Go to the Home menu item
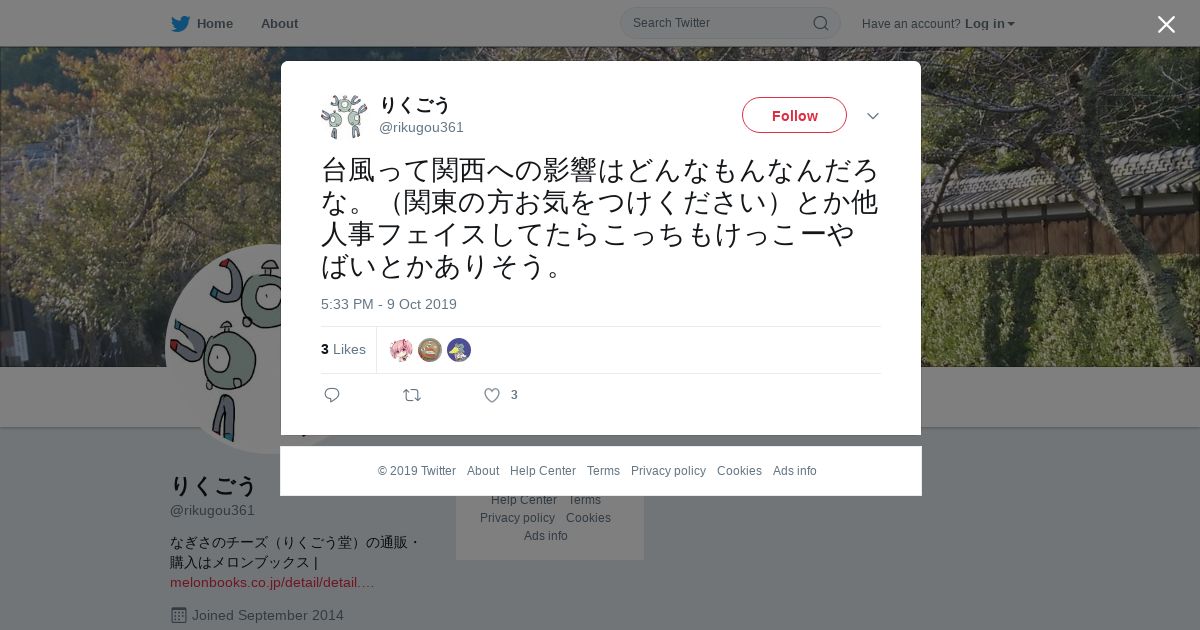 coord(215,24)
